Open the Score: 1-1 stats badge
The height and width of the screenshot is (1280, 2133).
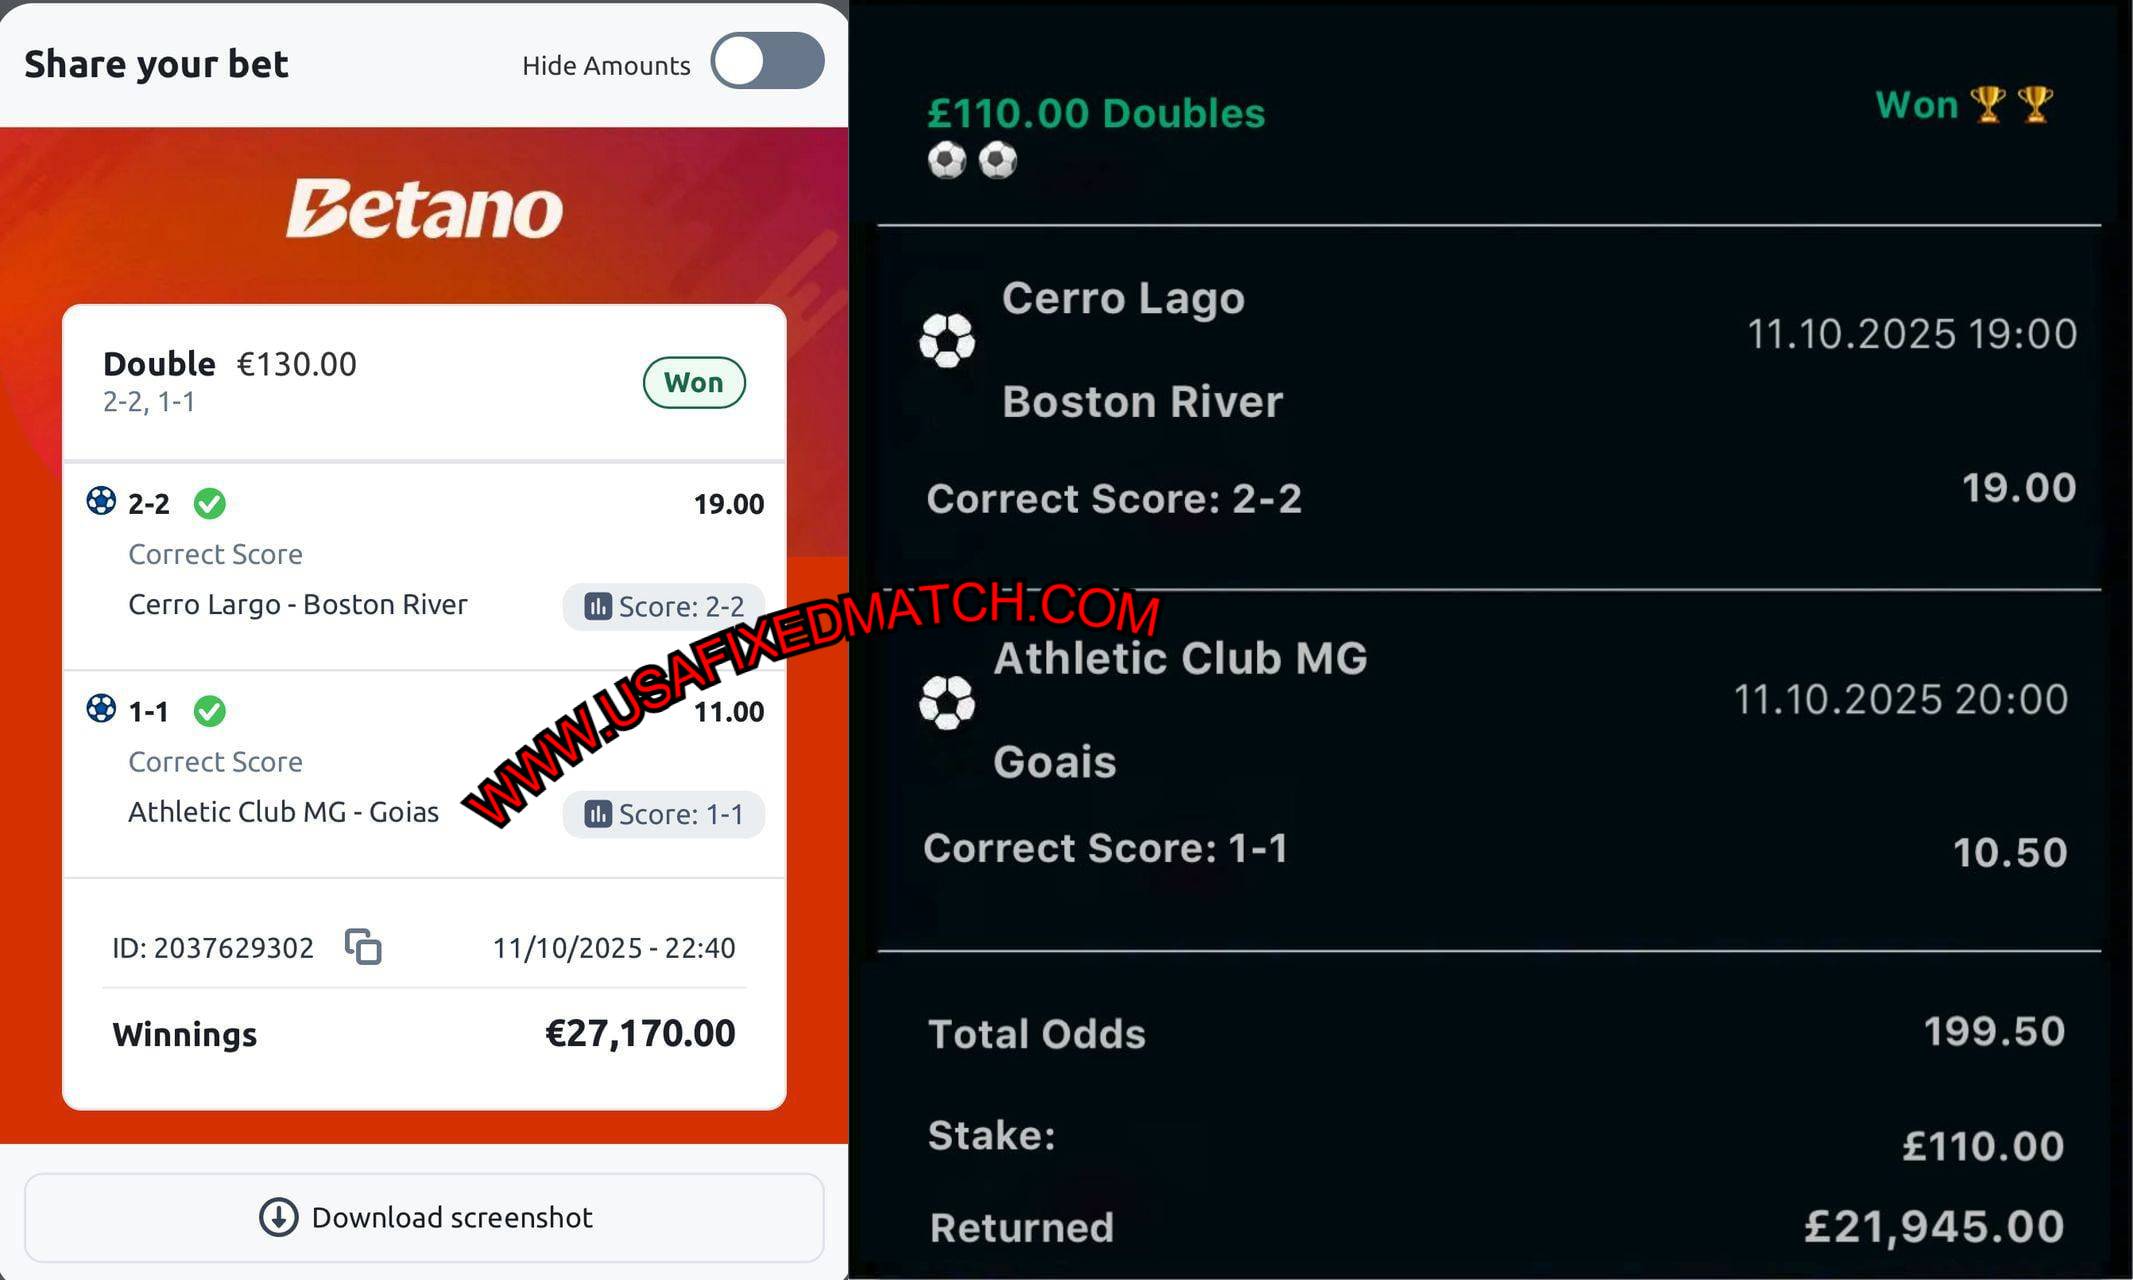(664, 814)
